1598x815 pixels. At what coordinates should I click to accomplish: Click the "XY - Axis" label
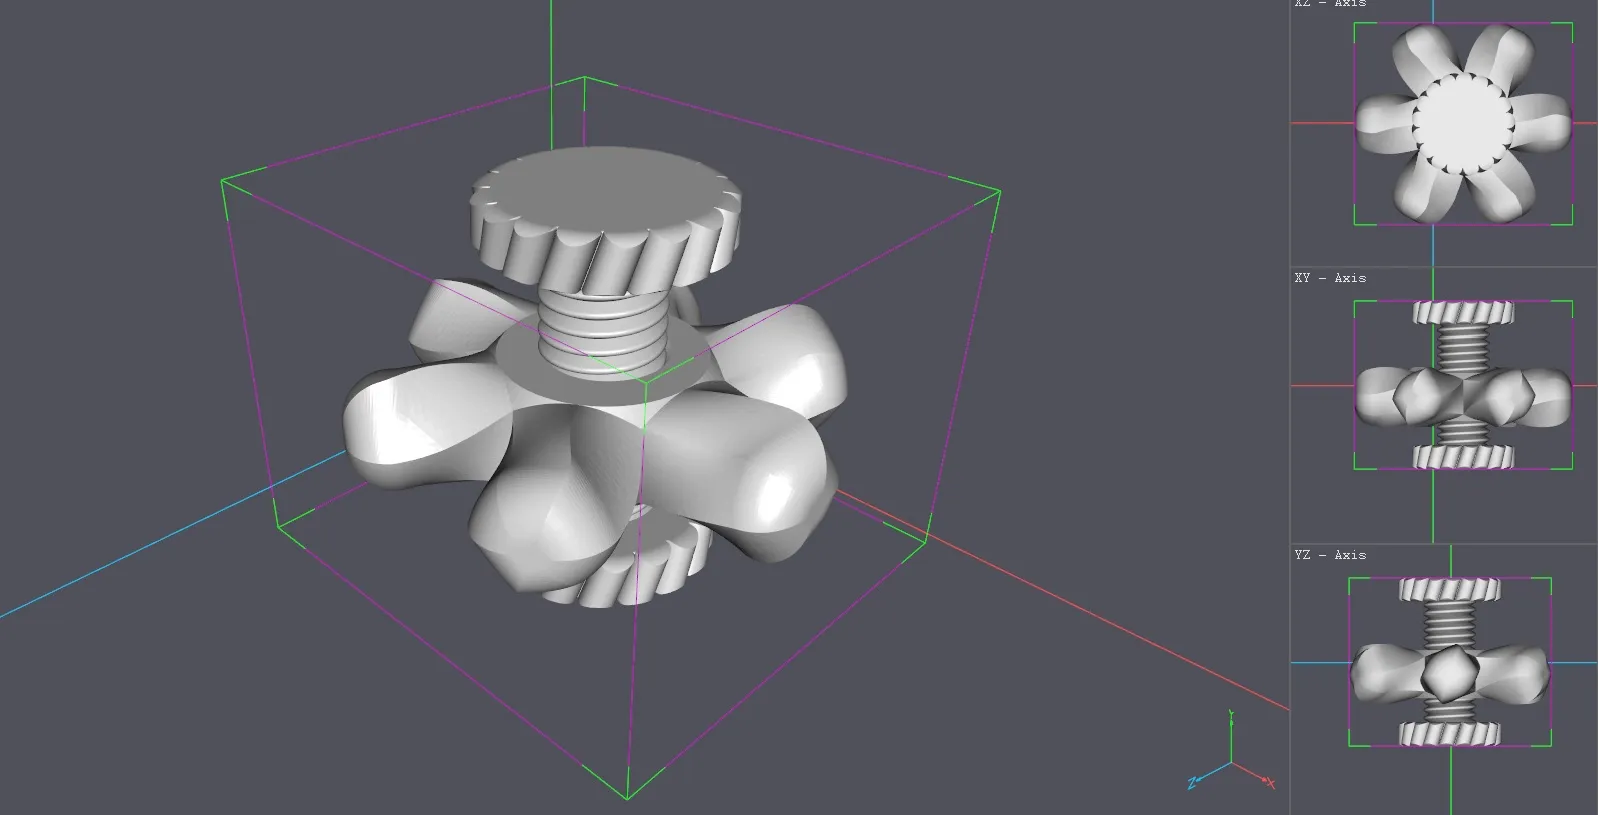coord(1330,278)
